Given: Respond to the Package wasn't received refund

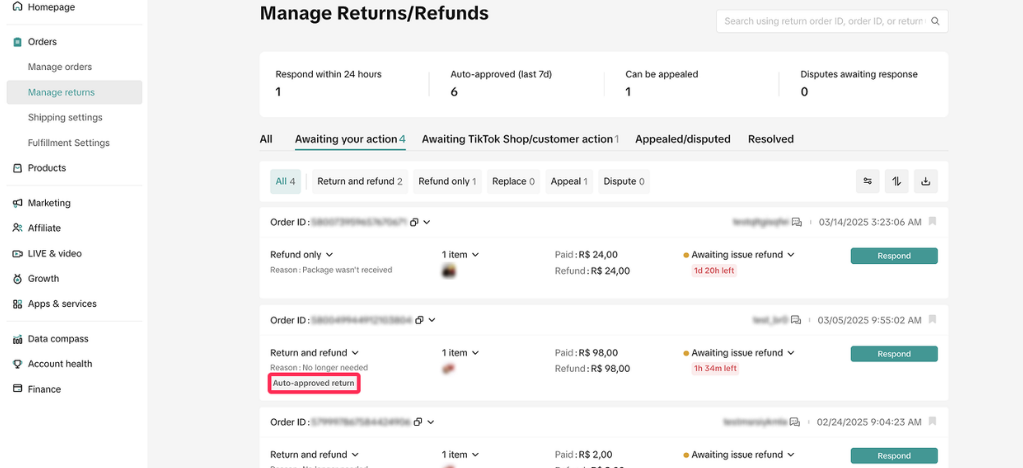Looking at the screenshot, I should click(x=893, y=256).
